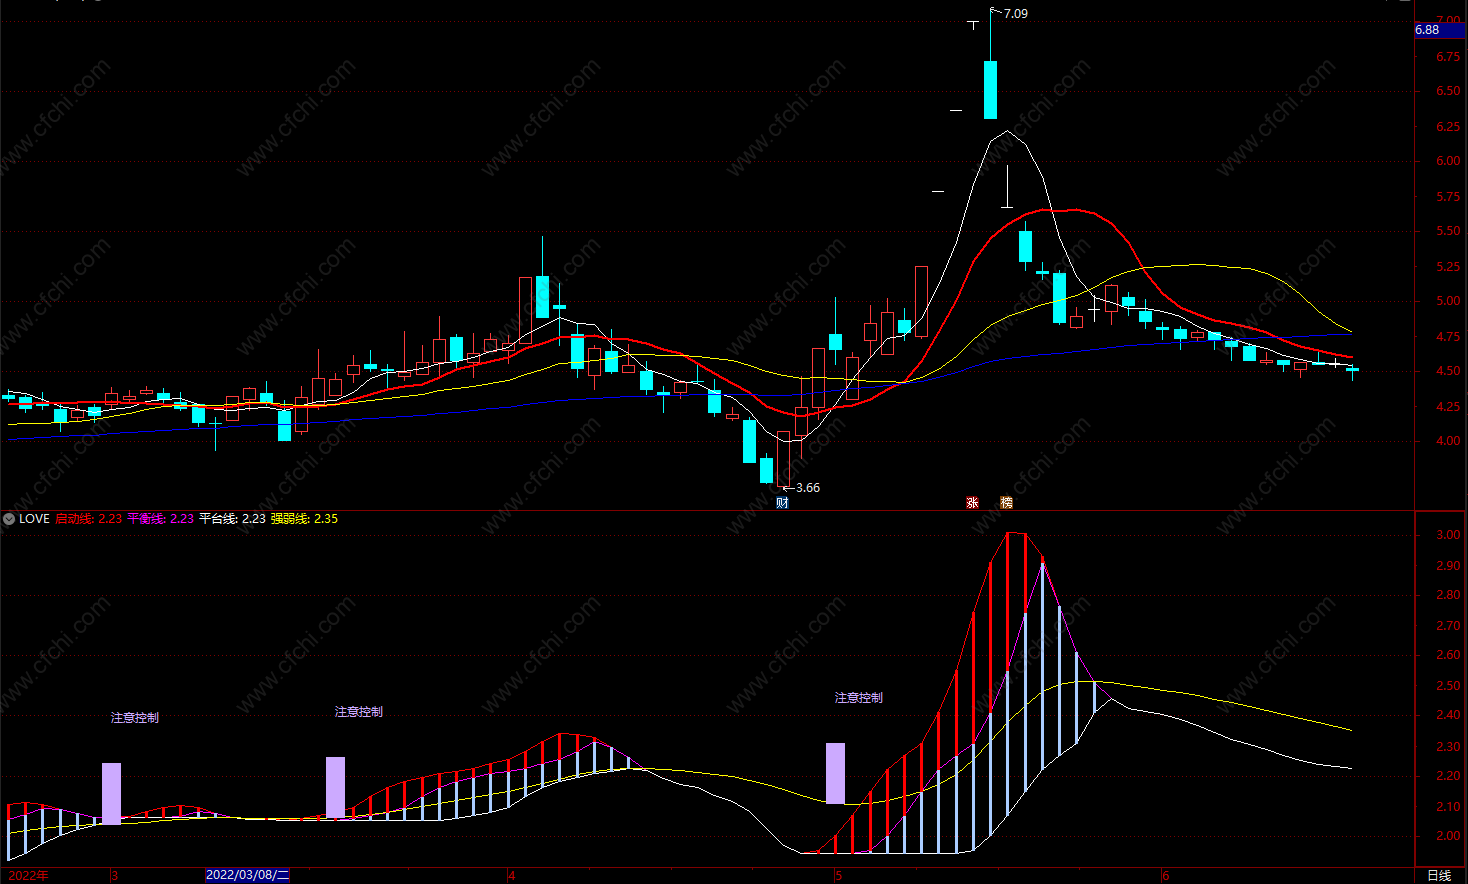Image resolution: width=1468 pixels, height=884 pixels.
Task: Click month 5 marker on time axis
Action: pyautogui.click(x=839, y=875)
